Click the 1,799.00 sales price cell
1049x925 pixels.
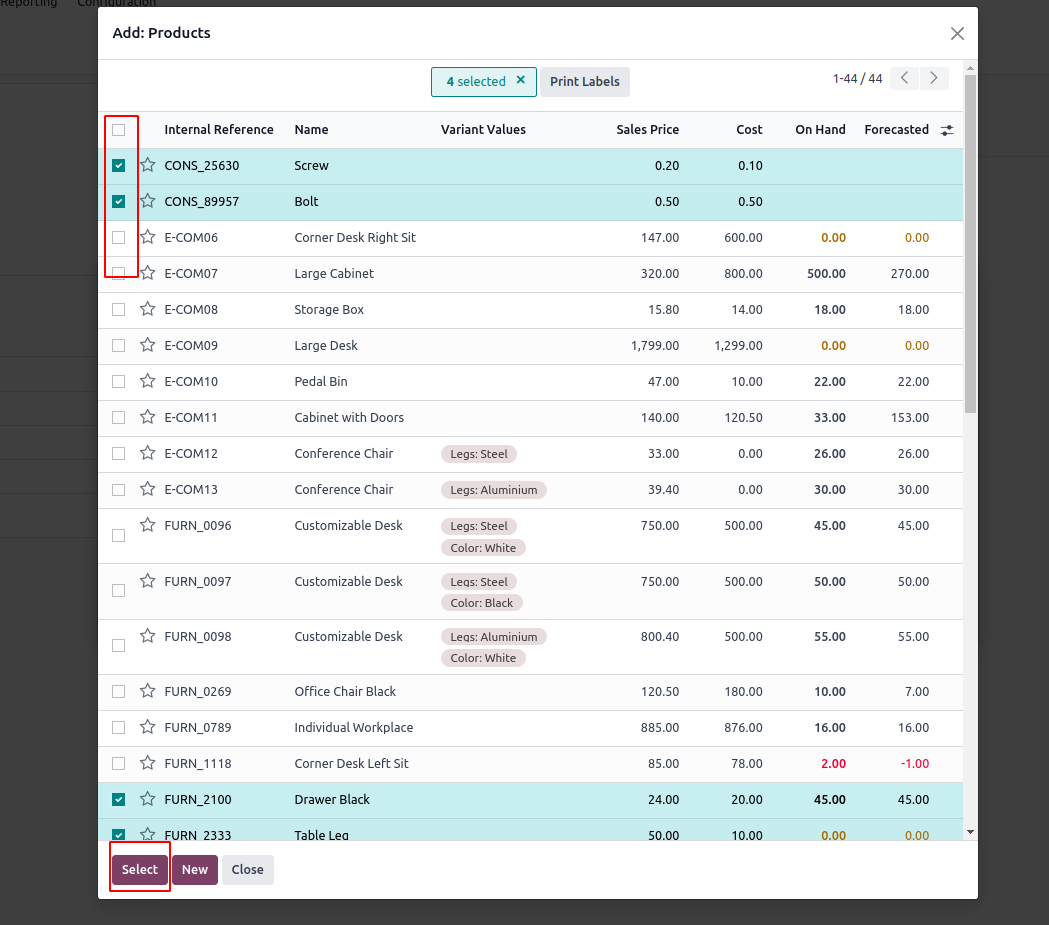pos(655,346)
